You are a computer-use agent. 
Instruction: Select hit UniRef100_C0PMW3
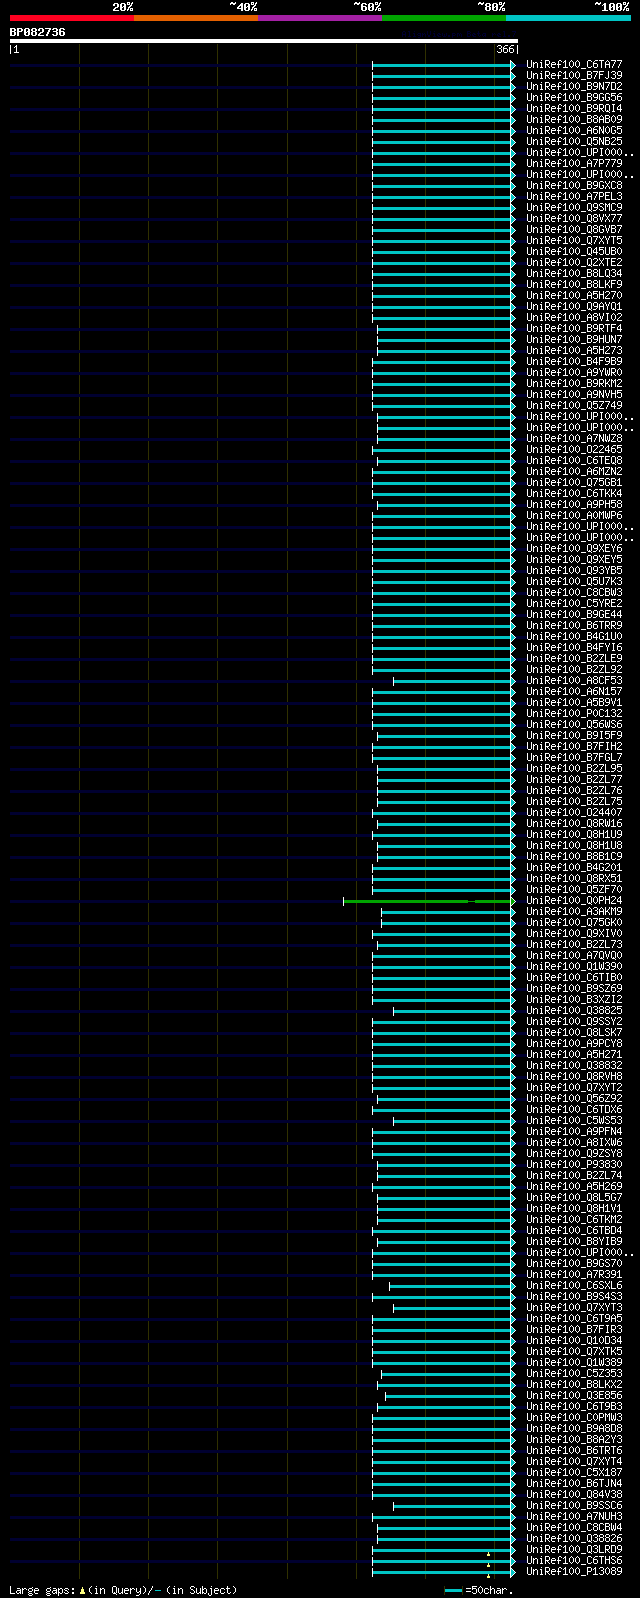click(574, 1418)
